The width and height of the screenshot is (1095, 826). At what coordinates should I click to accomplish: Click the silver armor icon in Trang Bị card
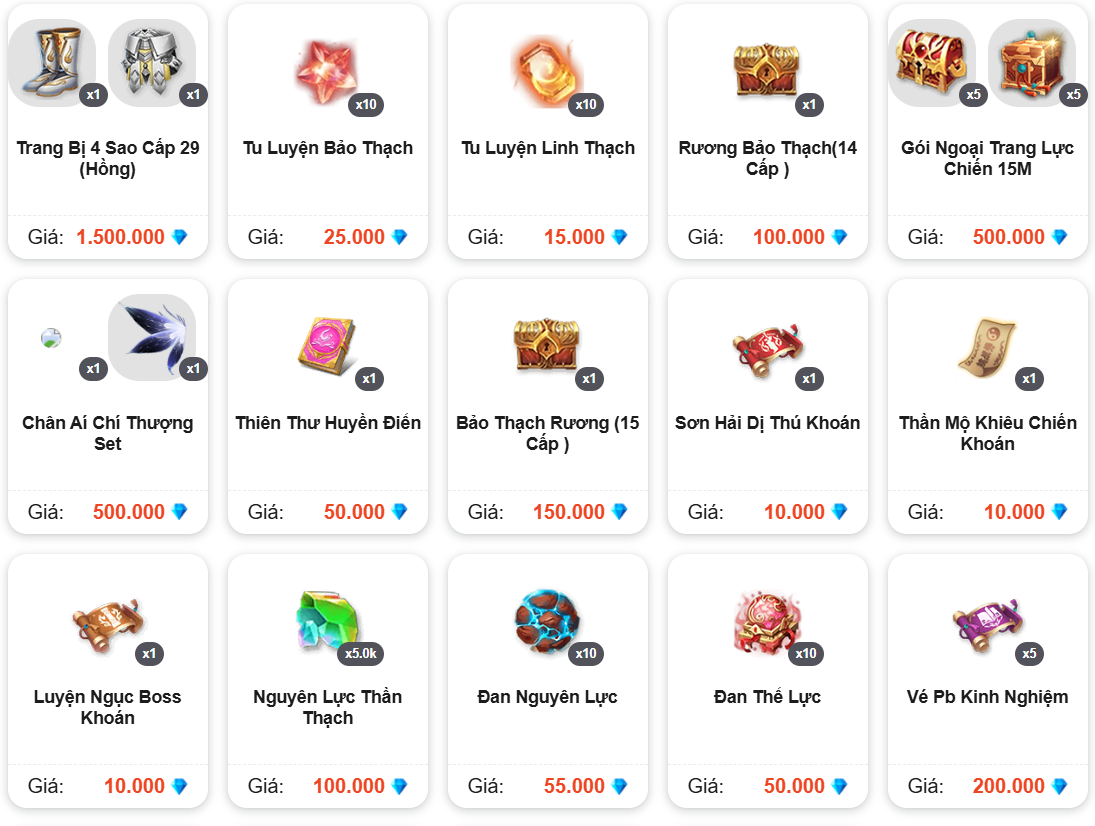click(152, 63)
